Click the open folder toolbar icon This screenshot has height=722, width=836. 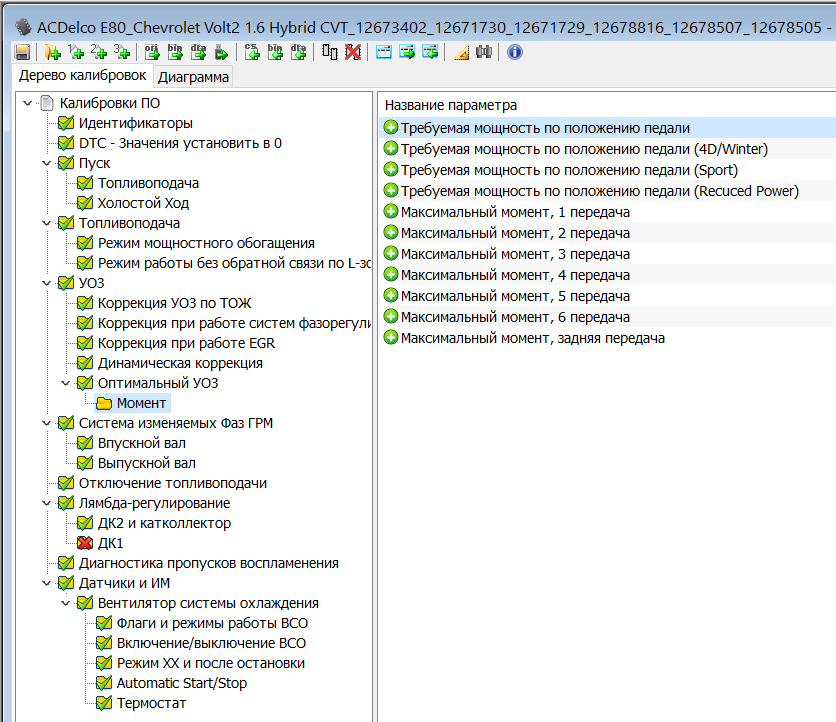click(53, 52)
